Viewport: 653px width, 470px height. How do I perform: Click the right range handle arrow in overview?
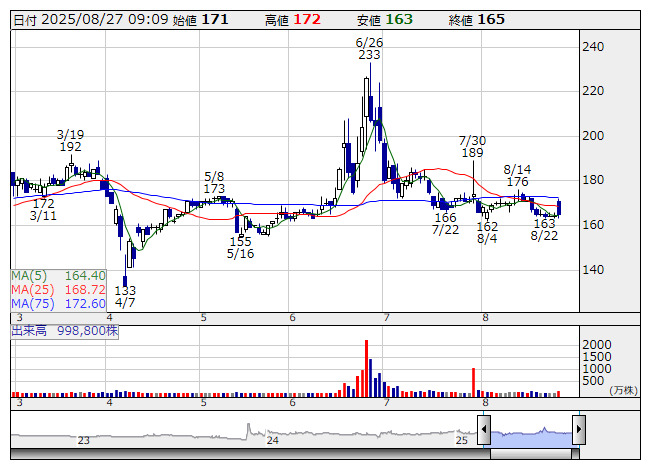578,431
